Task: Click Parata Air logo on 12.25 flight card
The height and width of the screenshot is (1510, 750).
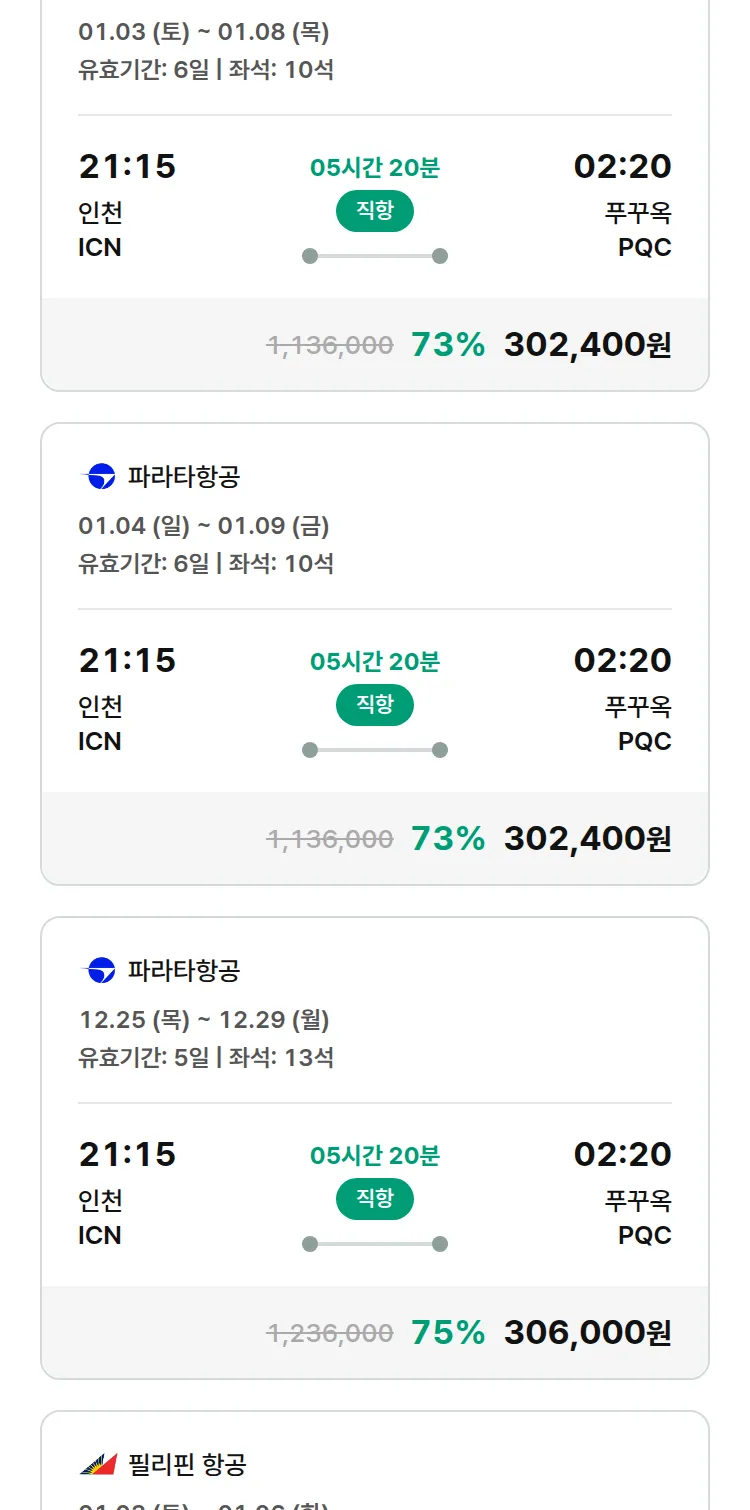Action: coord(99,971)
